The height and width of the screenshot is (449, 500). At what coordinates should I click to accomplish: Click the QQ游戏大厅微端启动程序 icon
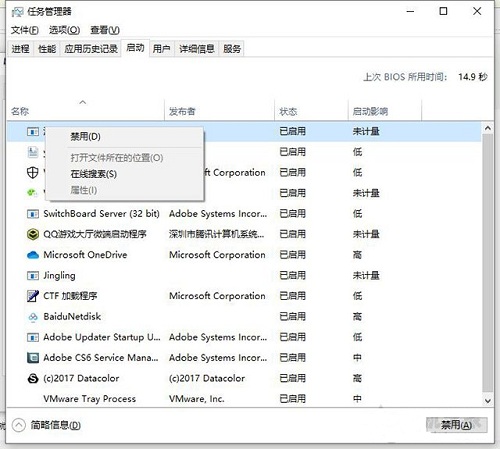click(x=33, y=234)
